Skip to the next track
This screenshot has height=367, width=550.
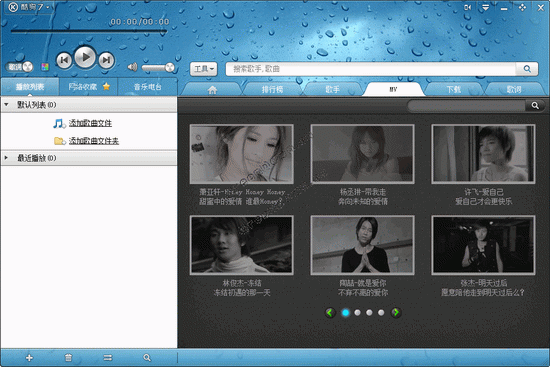106,60
